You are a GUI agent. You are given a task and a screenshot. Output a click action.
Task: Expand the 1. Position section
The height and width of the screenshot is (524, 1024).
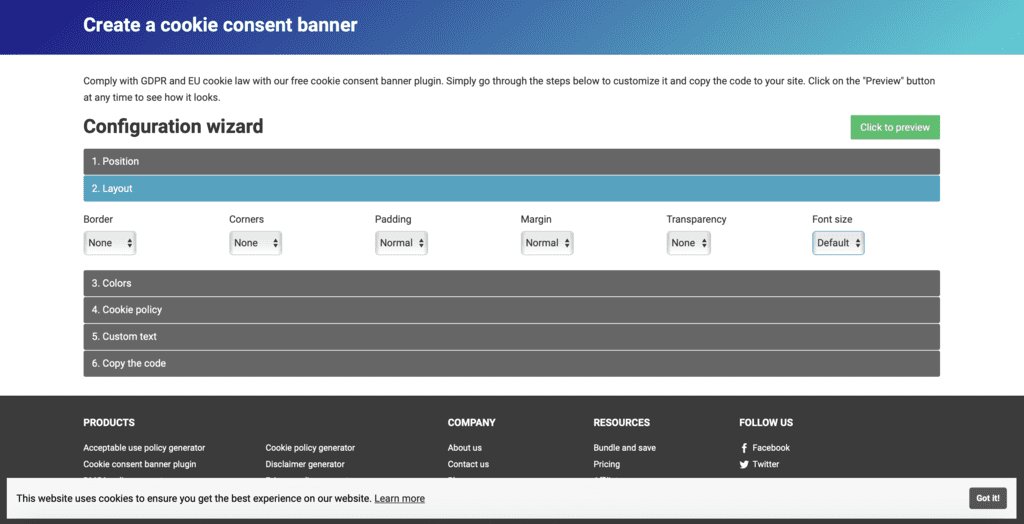[511, 161]
